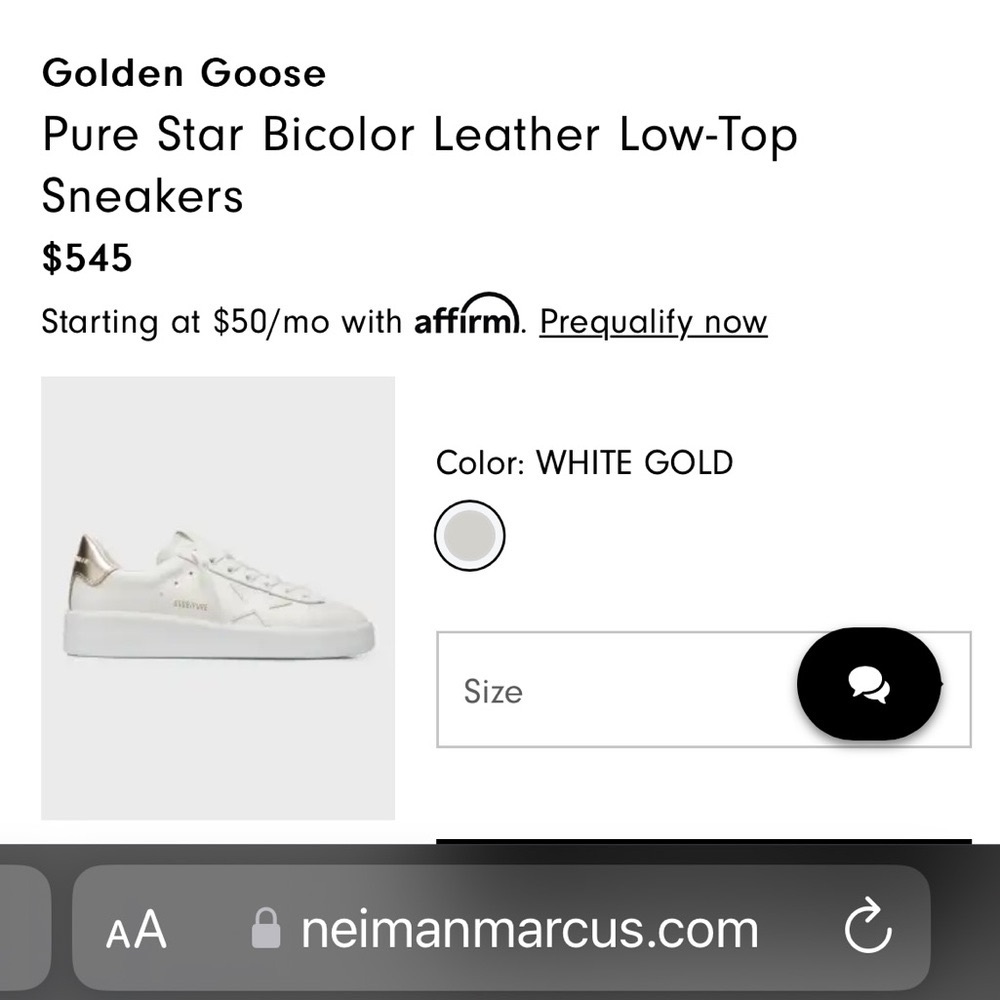Tap the Affirm logo
The width and height of the screenshot is (1000, 1000).
464,319
